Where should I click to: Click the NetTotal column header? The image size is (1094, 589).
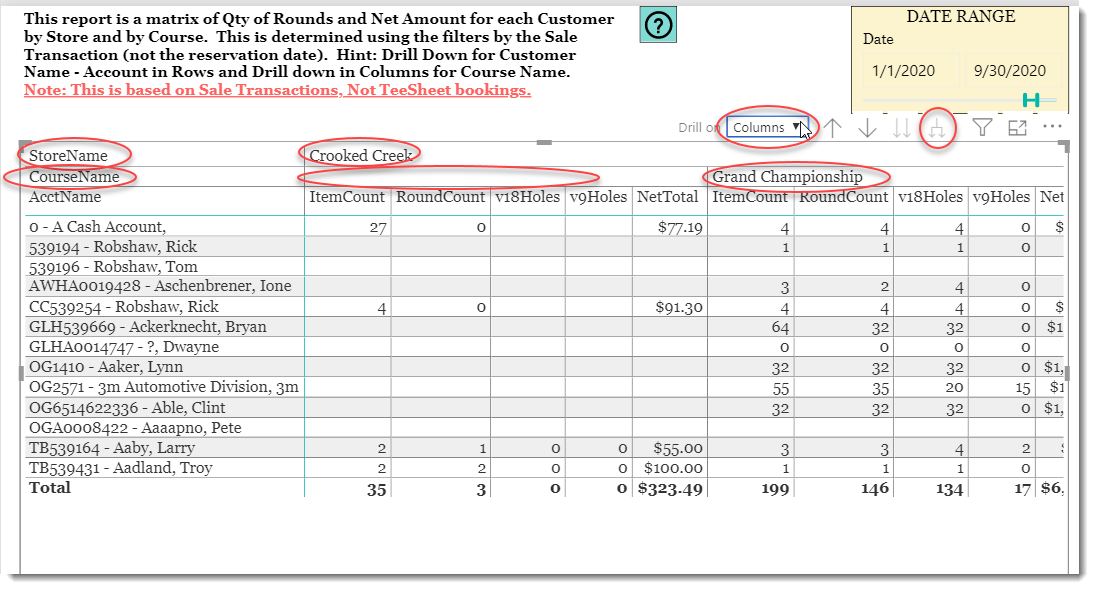[x=668, y=197]
